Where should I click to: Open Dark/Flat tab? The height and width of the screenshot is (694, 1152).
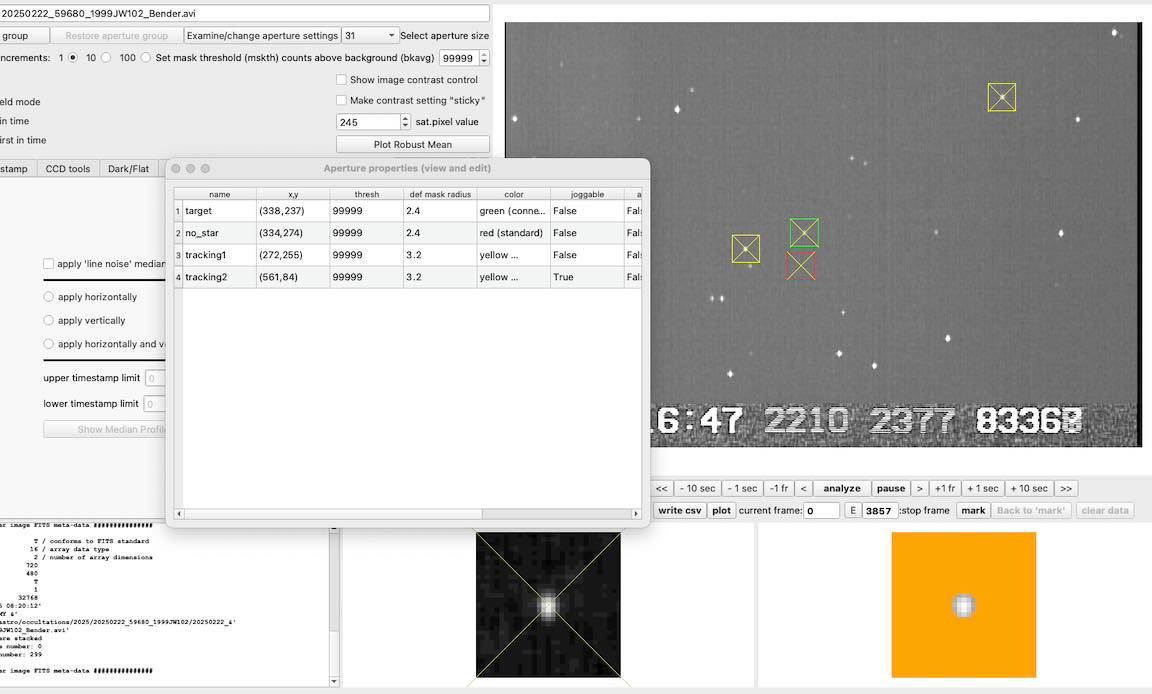pos(129,169)
